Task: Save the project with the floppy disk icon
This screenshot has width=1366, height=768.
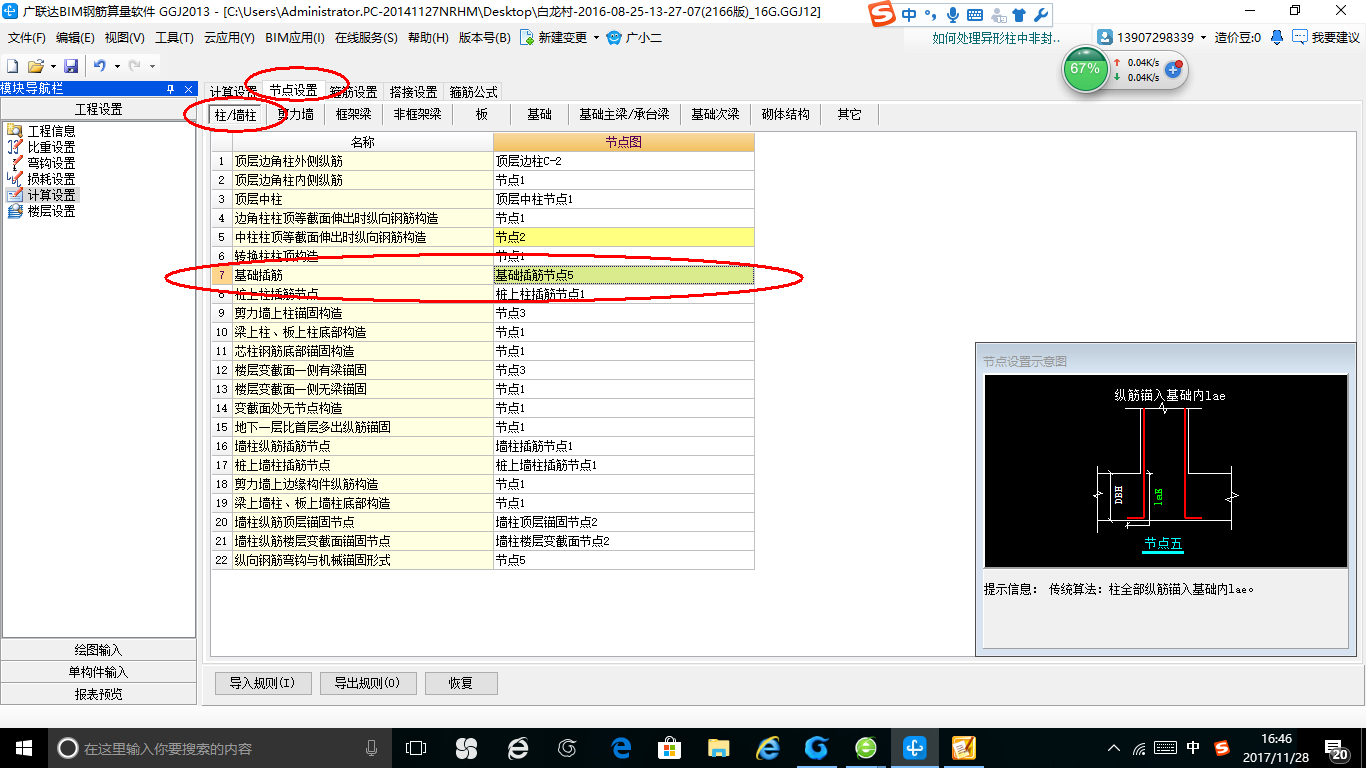Action: [71, 65]
